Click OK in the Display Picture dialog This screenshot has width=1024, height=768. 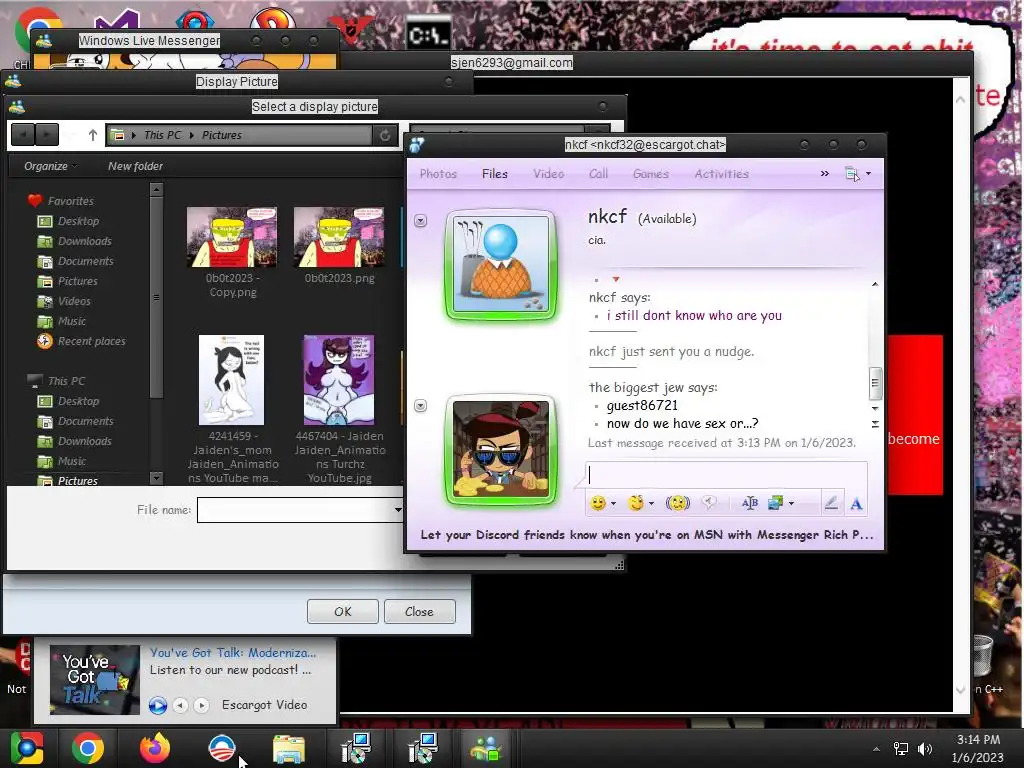[x=343, y=612]
